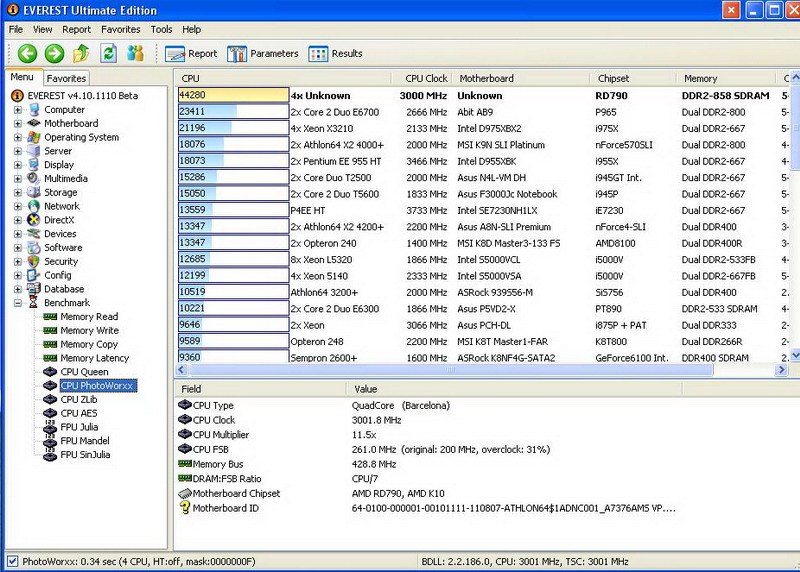
Task: Expand the Display tree node
Action: tap(17, 165)
